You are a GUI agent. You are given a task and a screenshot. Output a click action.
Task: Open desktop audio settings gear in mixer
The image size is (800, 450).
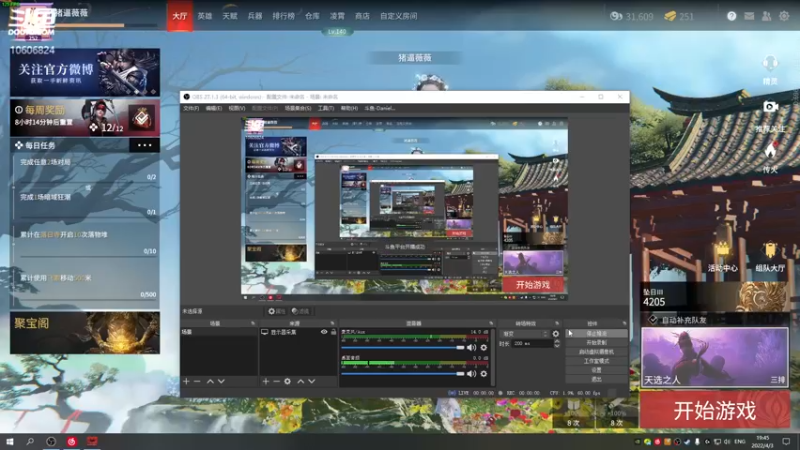tap(484, 373)
